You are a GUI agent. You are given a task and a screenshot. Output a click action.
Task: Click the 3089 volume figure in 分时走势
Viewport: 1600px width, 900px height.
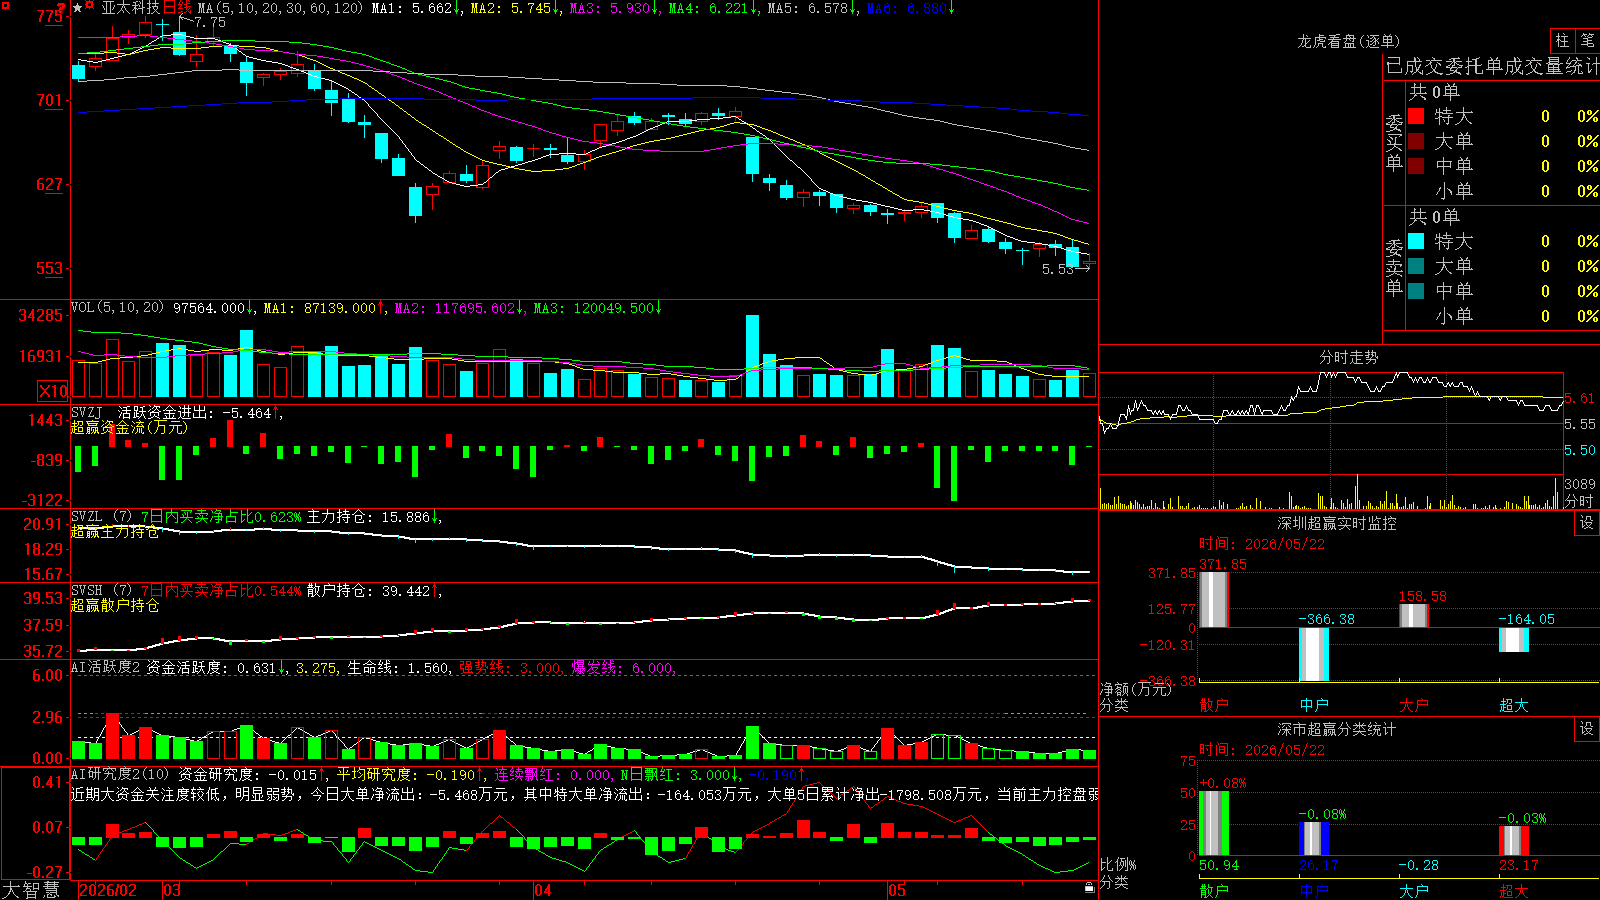click(x=1580, y=484)
